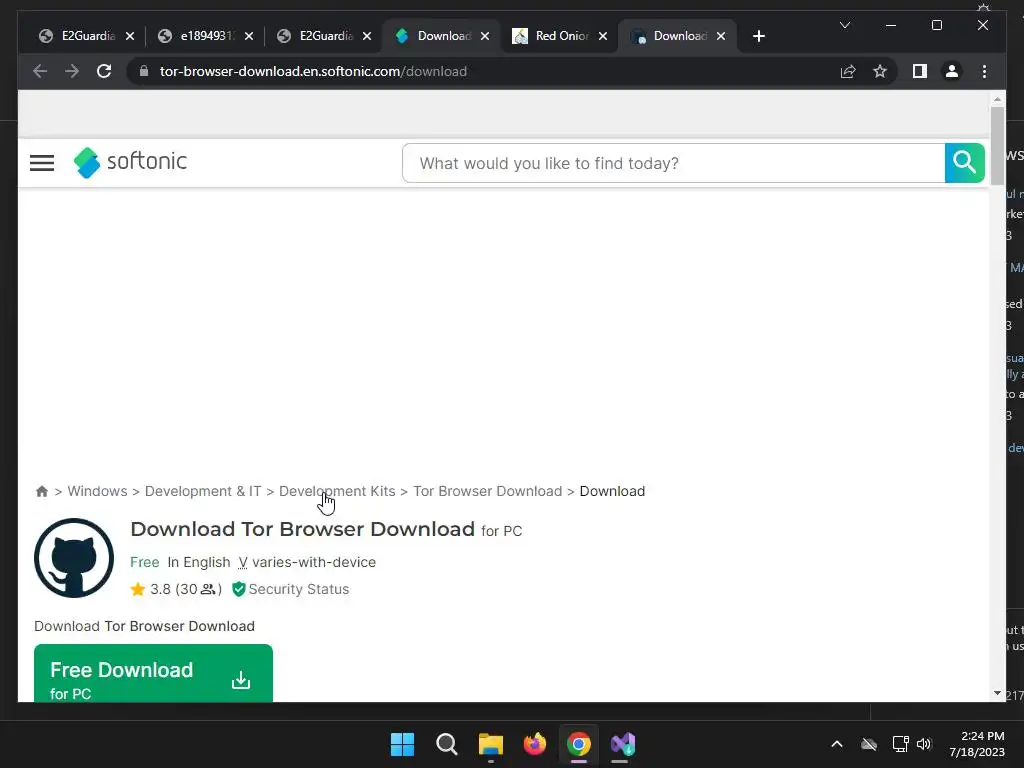The width and height of the screenshot is (1024, 768).
Task: Click the Security Status shield link
Action: (291, 589)
